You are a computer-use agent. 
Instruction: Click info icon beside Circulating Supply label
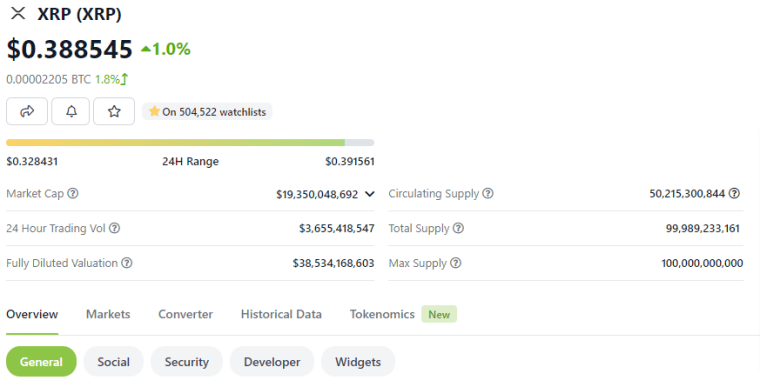click(x=488, y=194)
